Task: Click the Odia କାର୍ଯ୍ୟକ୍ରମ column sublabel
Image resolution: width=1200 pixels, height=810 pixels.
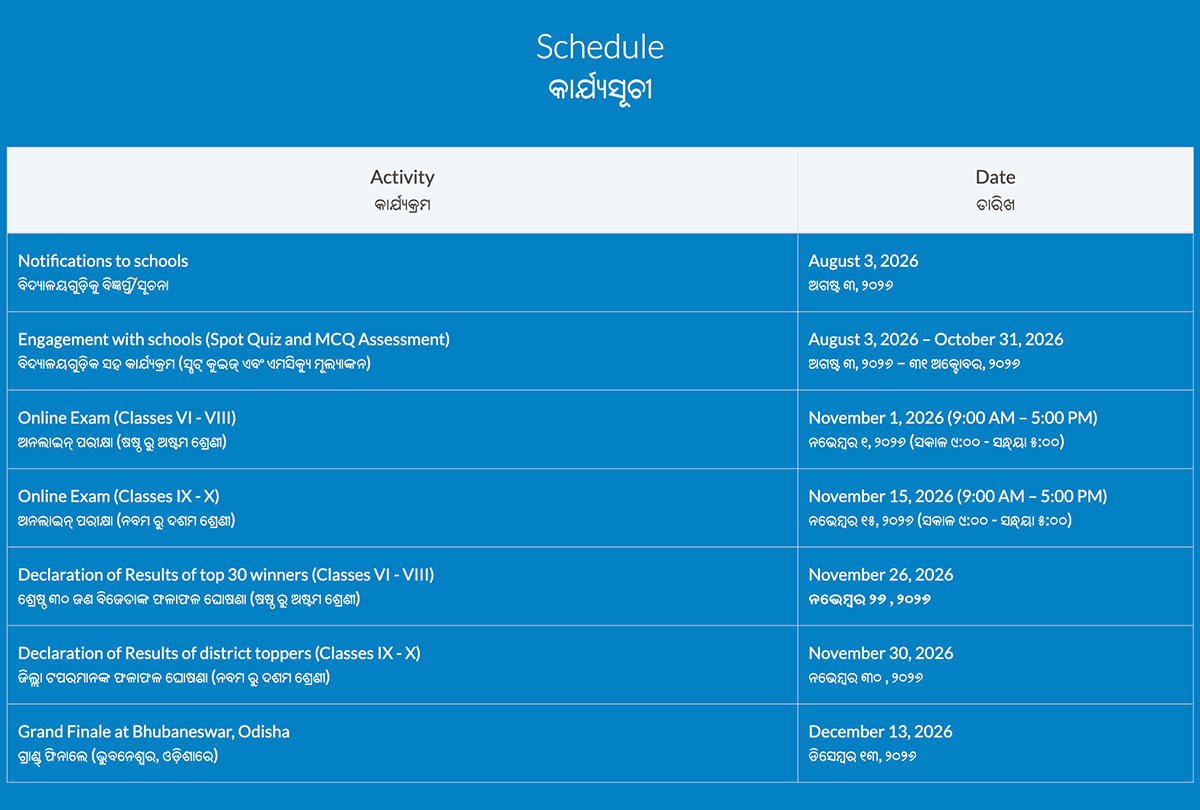Action: 402,205
